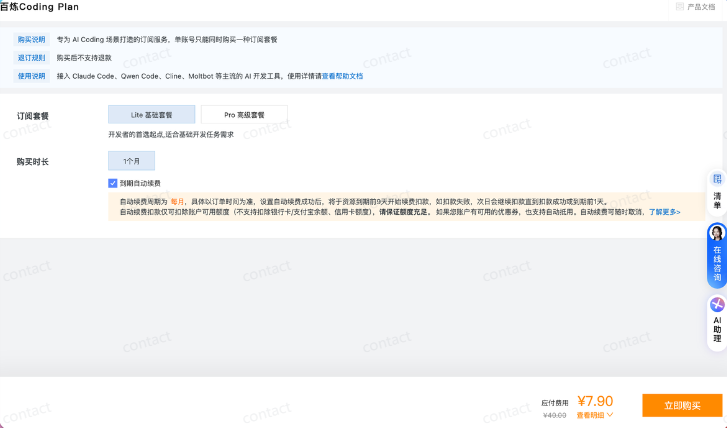Click the 百炼Coding Plan page title
Viewport: 727px width, 428px height.
(39, 7)
